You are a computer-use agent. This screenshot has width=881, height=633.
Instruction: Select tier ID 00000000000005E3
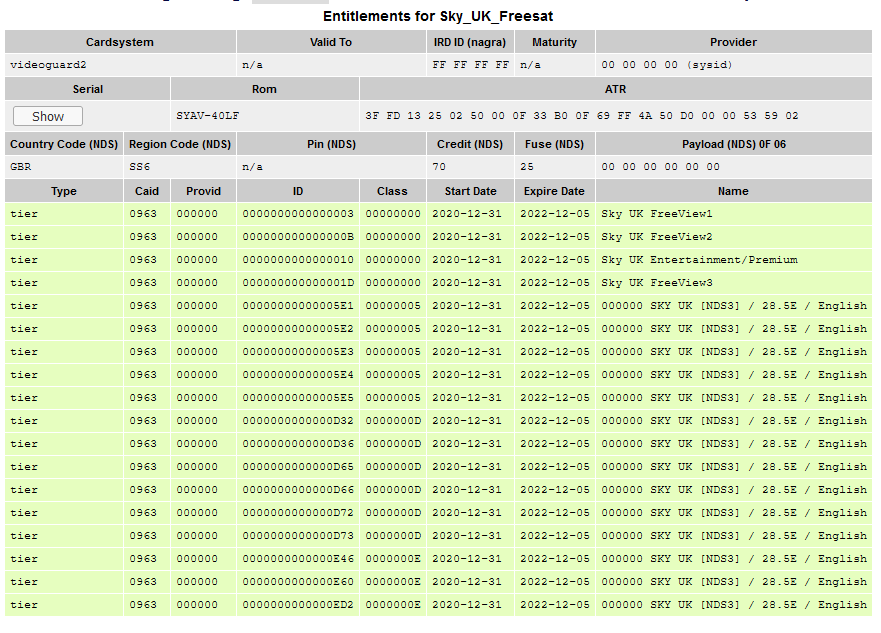click(x=298, y=352)
